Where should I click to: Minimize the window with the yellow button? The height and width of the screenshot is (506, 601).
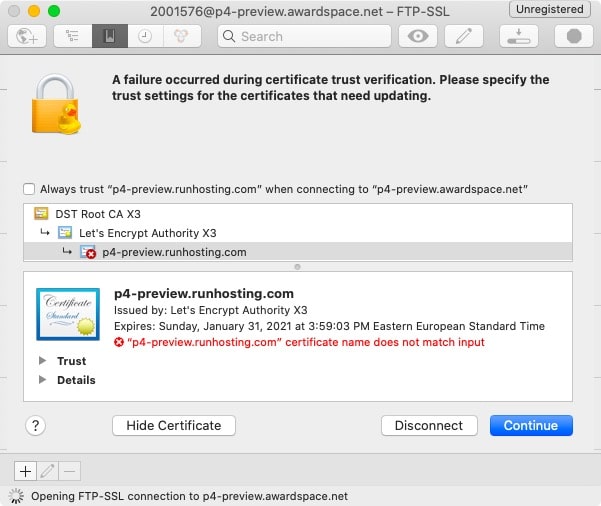click(34, 11)
